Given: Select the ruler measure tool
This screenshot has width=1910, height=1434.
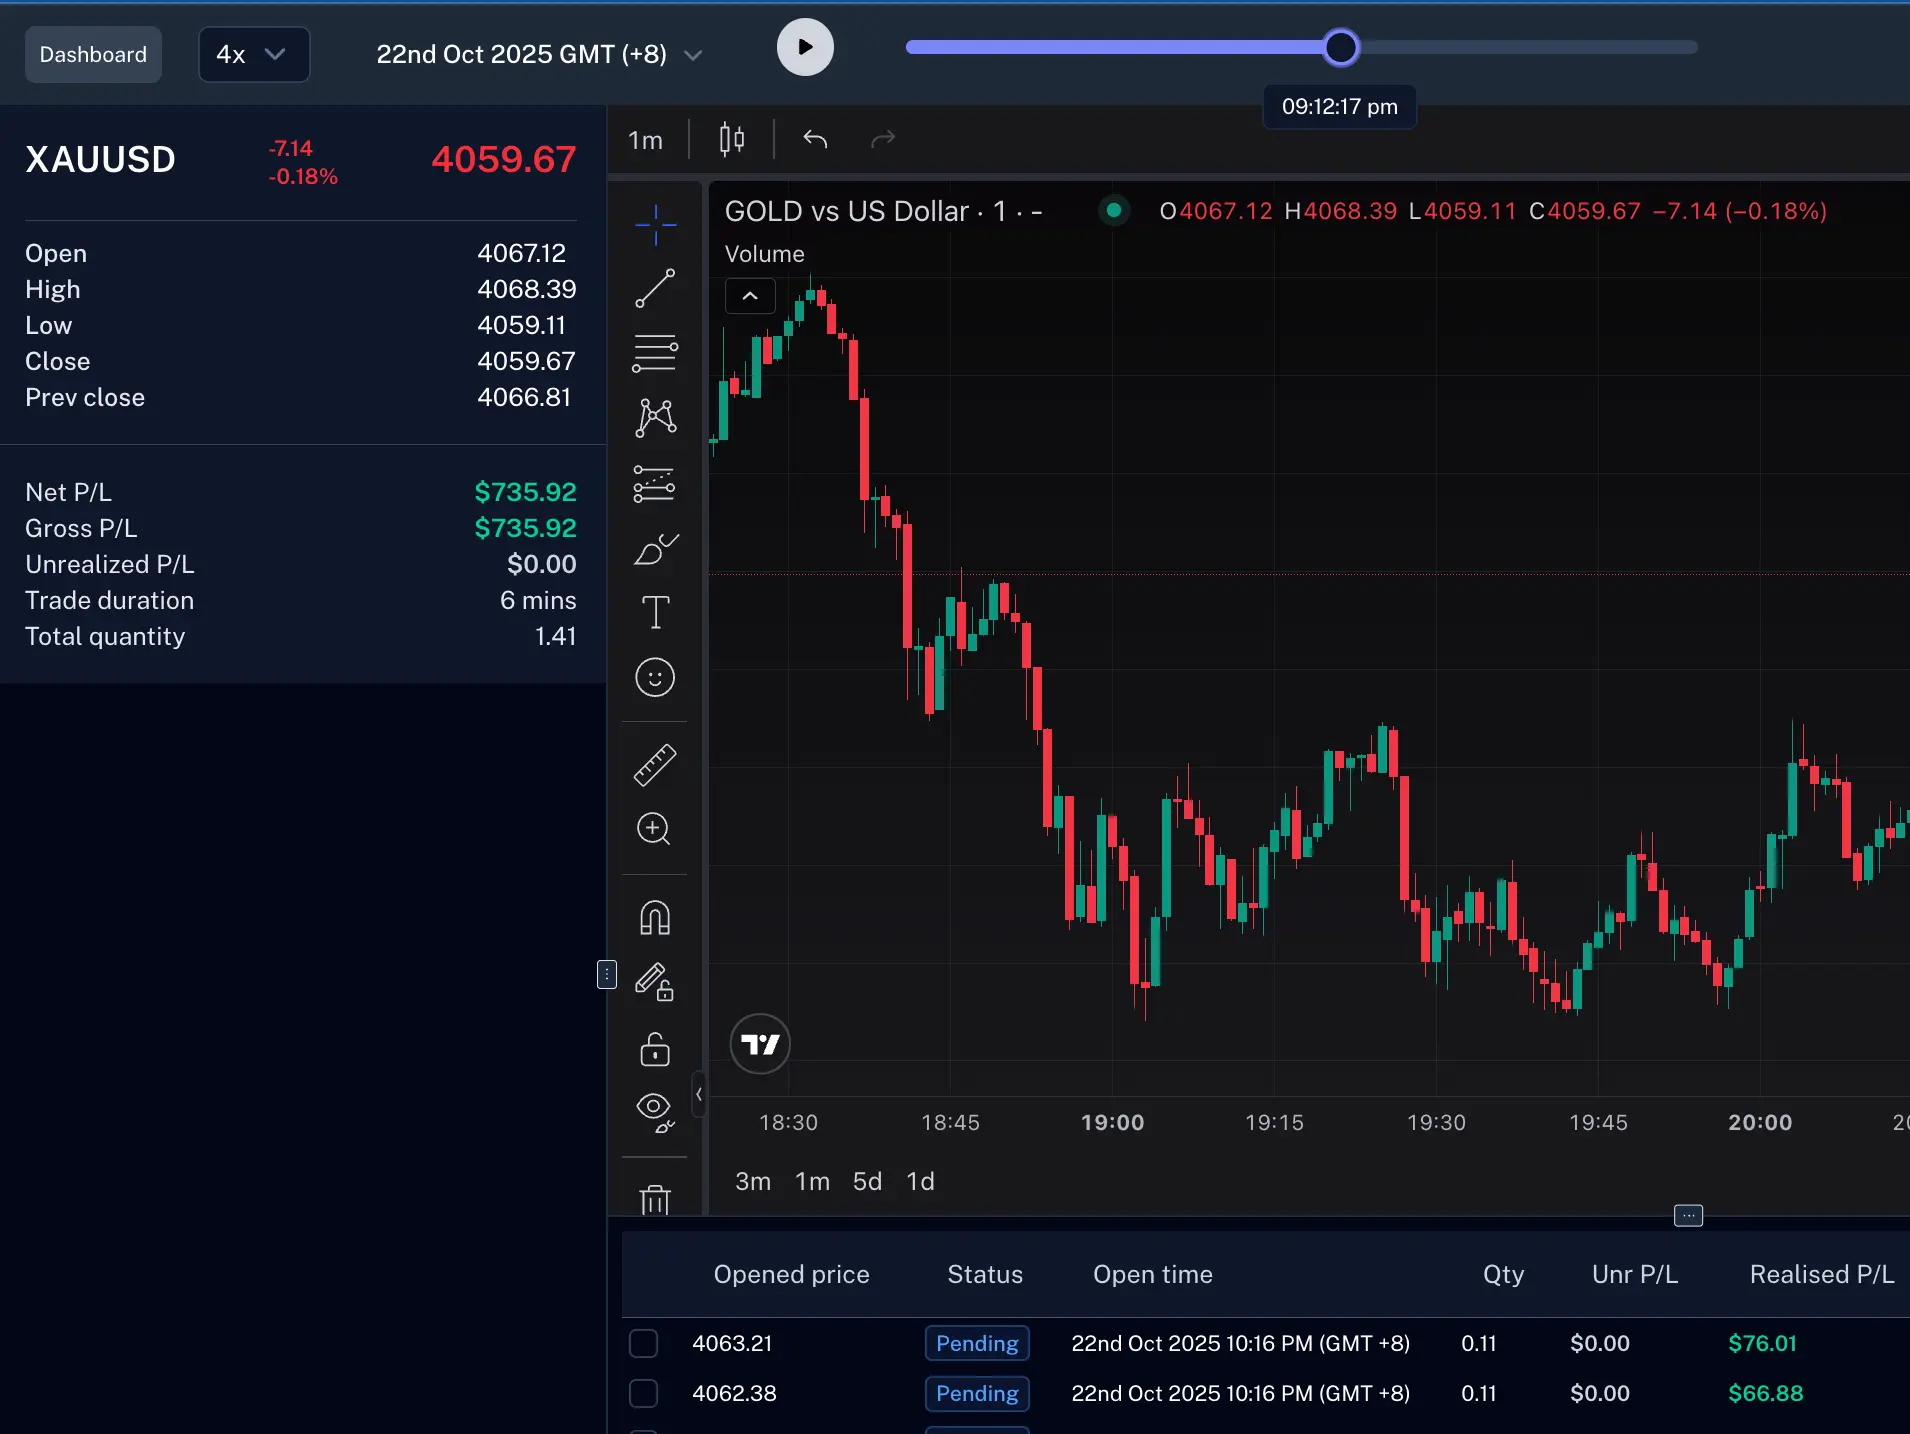Looking at the screenshot, I should click(x=655, y=765).
